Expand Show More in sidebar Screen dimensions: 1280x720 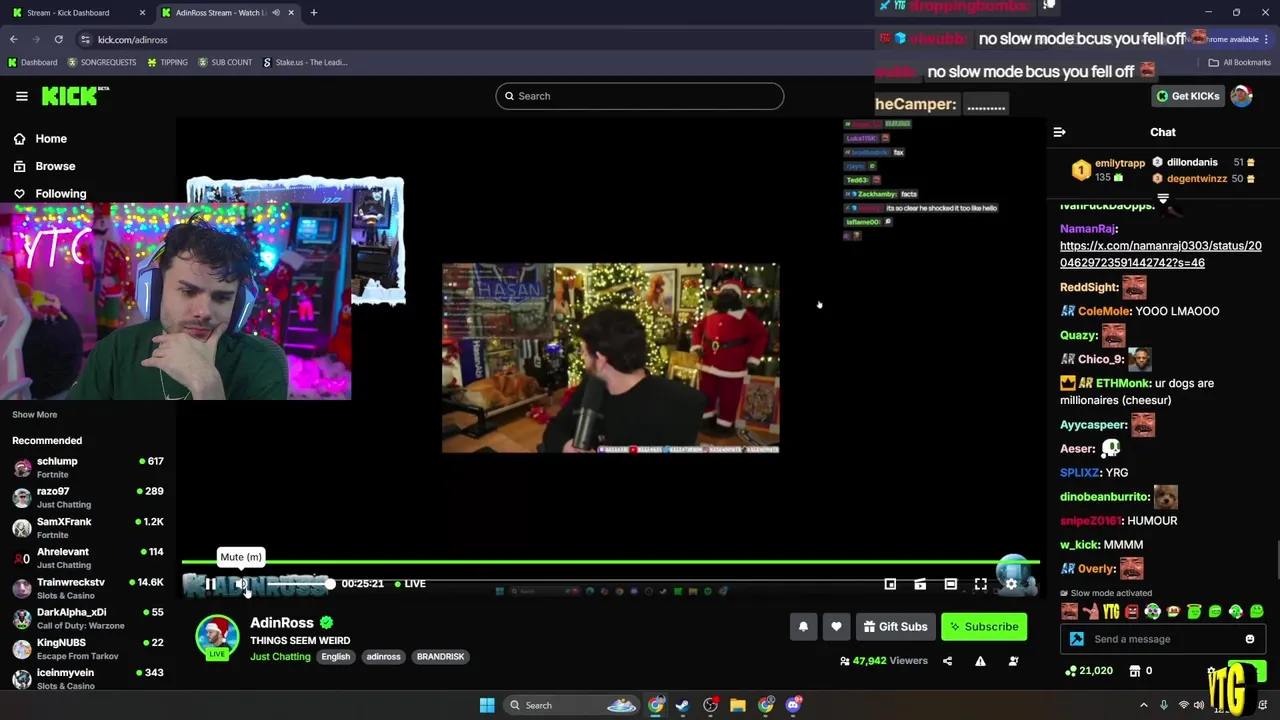34,414
